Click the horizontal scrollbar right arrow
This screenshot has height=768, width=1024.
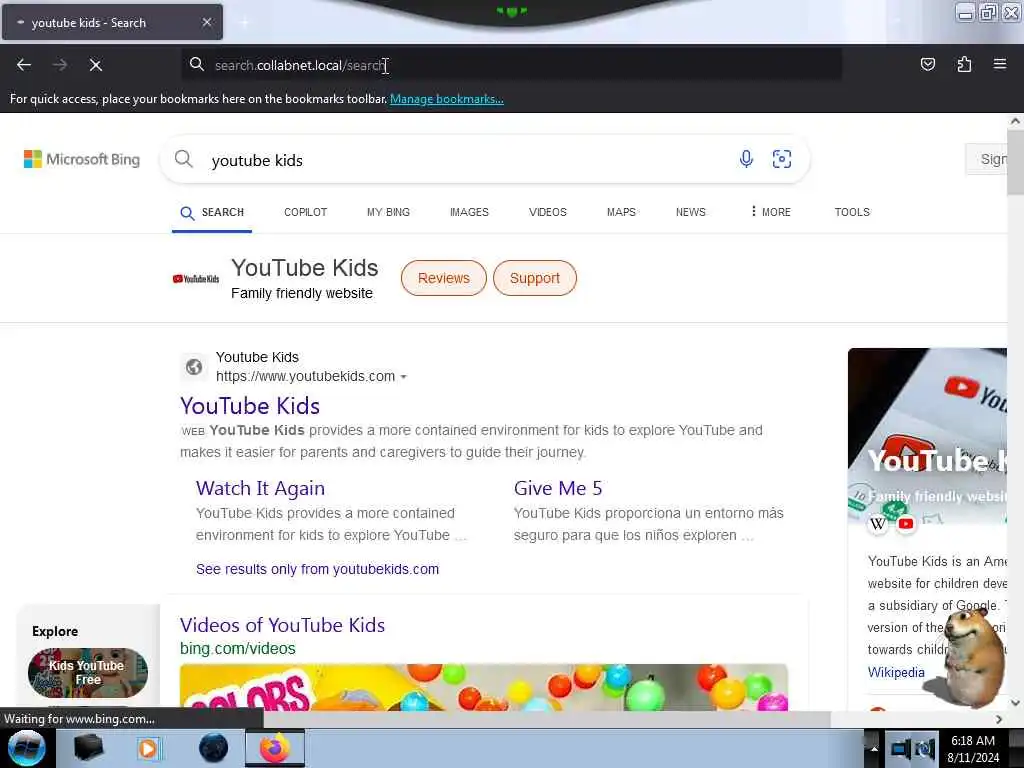(999, 719)
